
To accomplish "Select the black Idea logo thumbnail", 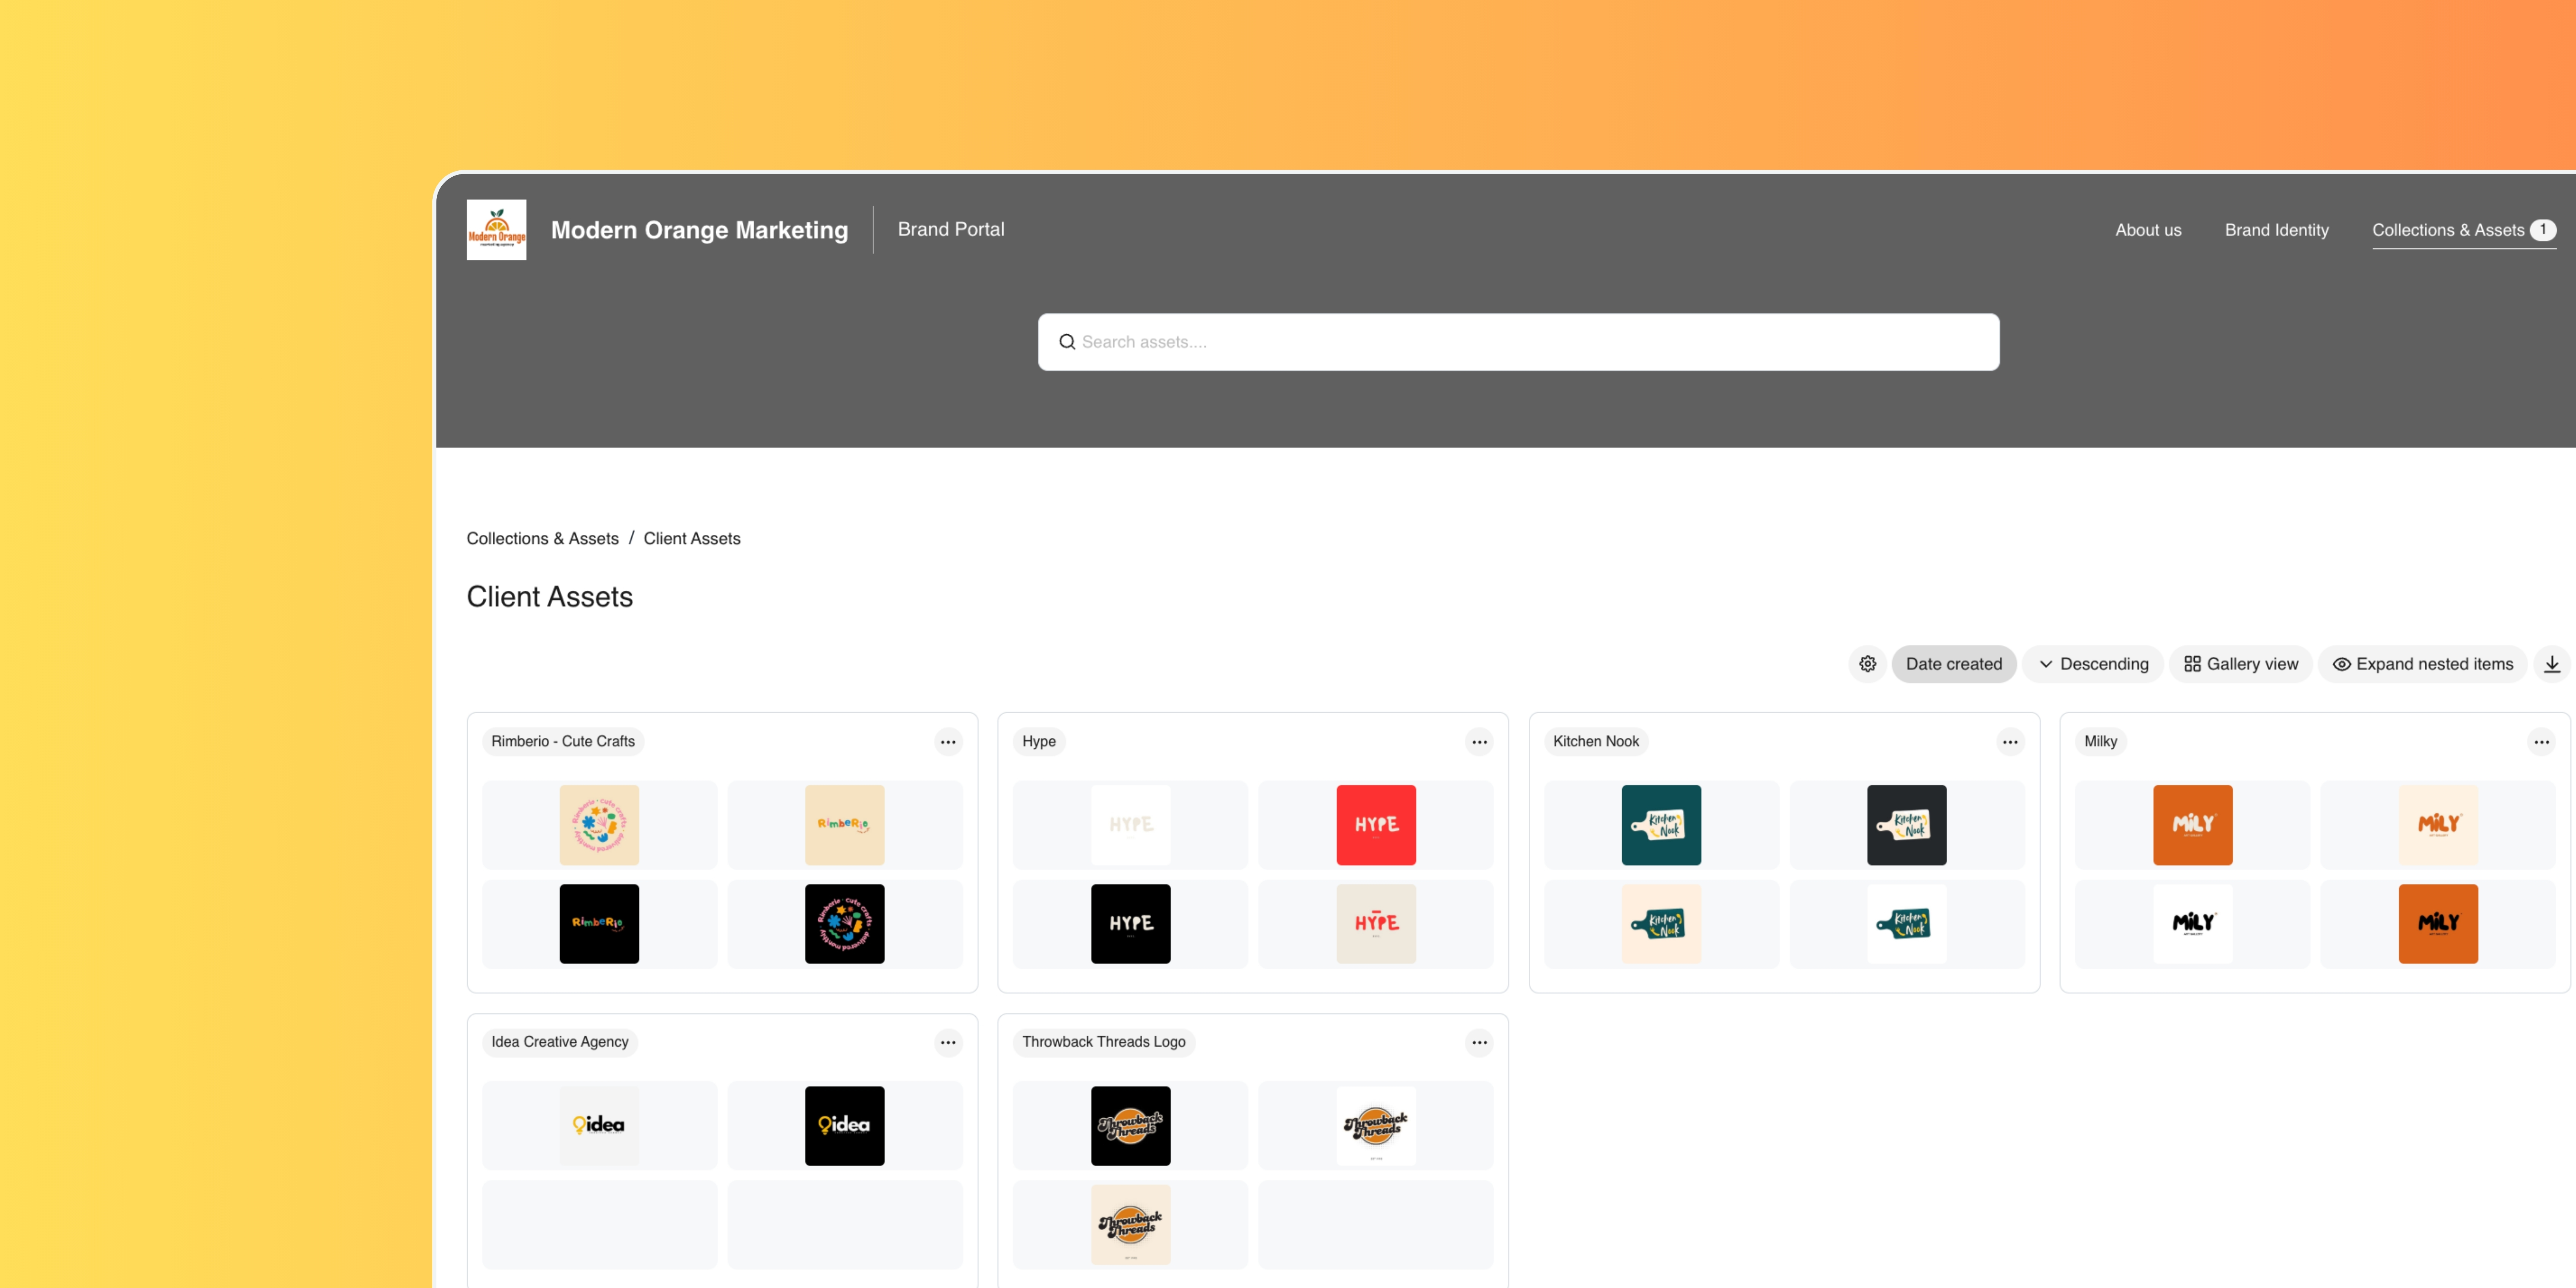I will [x=844, y=1126].
